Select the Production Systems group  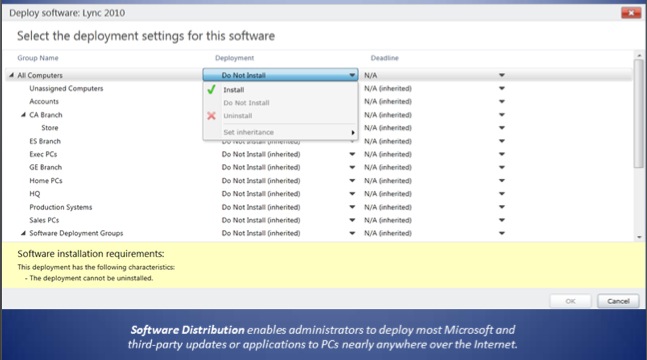[61, 207]
